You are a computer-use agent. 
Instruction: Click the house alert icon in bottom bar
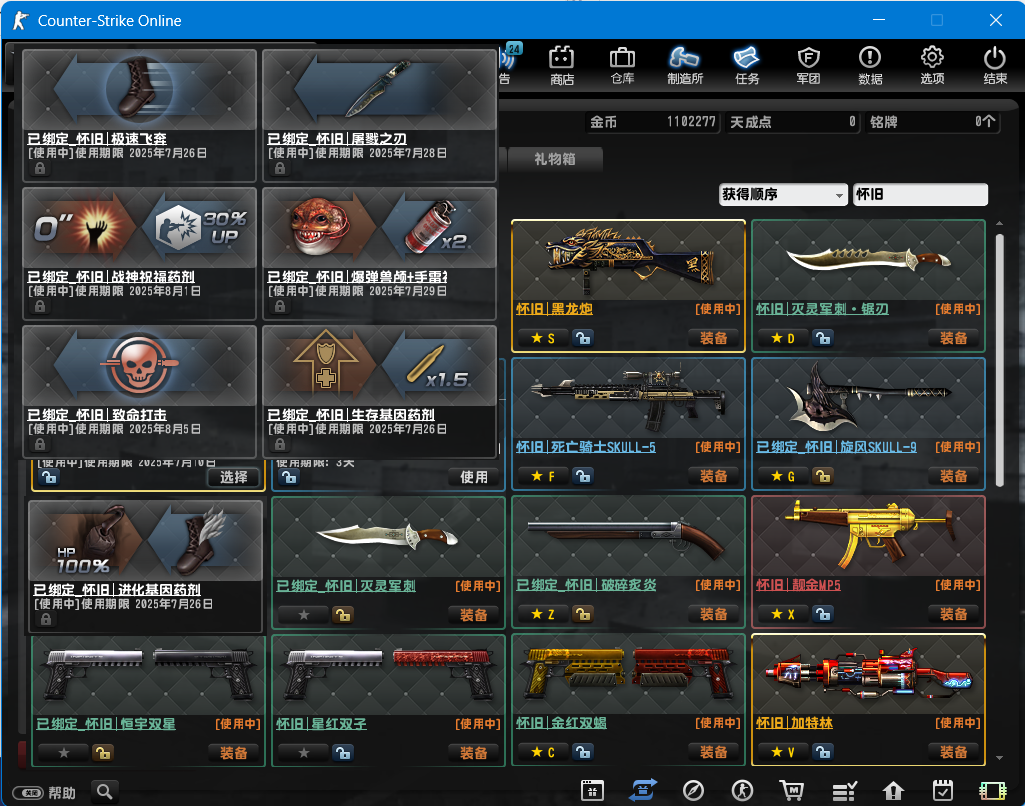coord(893,790)
